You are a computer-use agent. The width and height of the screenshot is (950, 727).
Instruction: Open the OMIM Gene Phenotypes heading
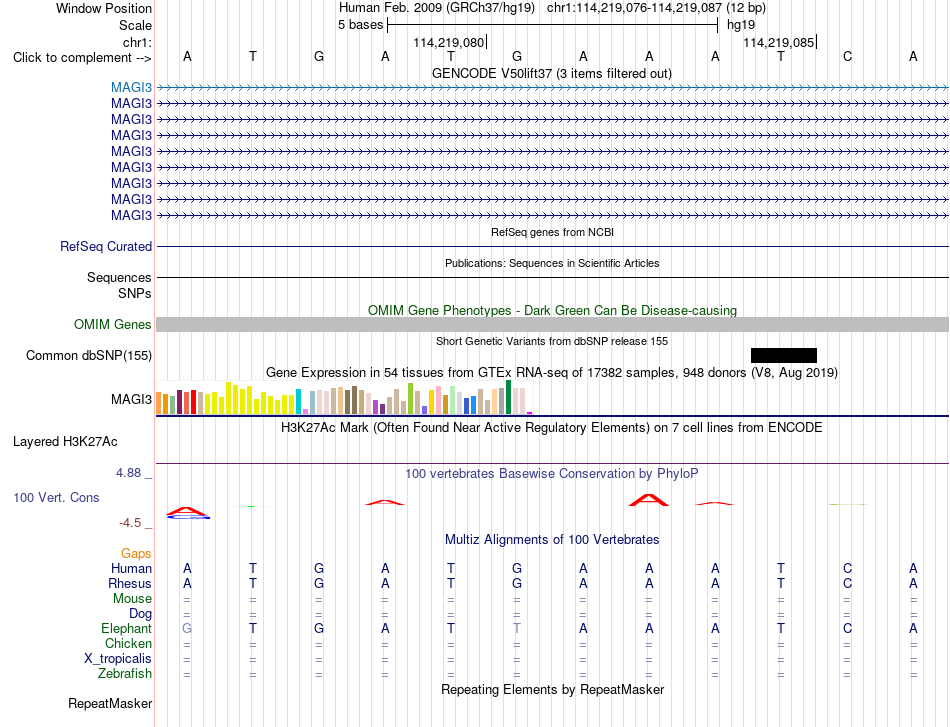[x=552, y=310]
